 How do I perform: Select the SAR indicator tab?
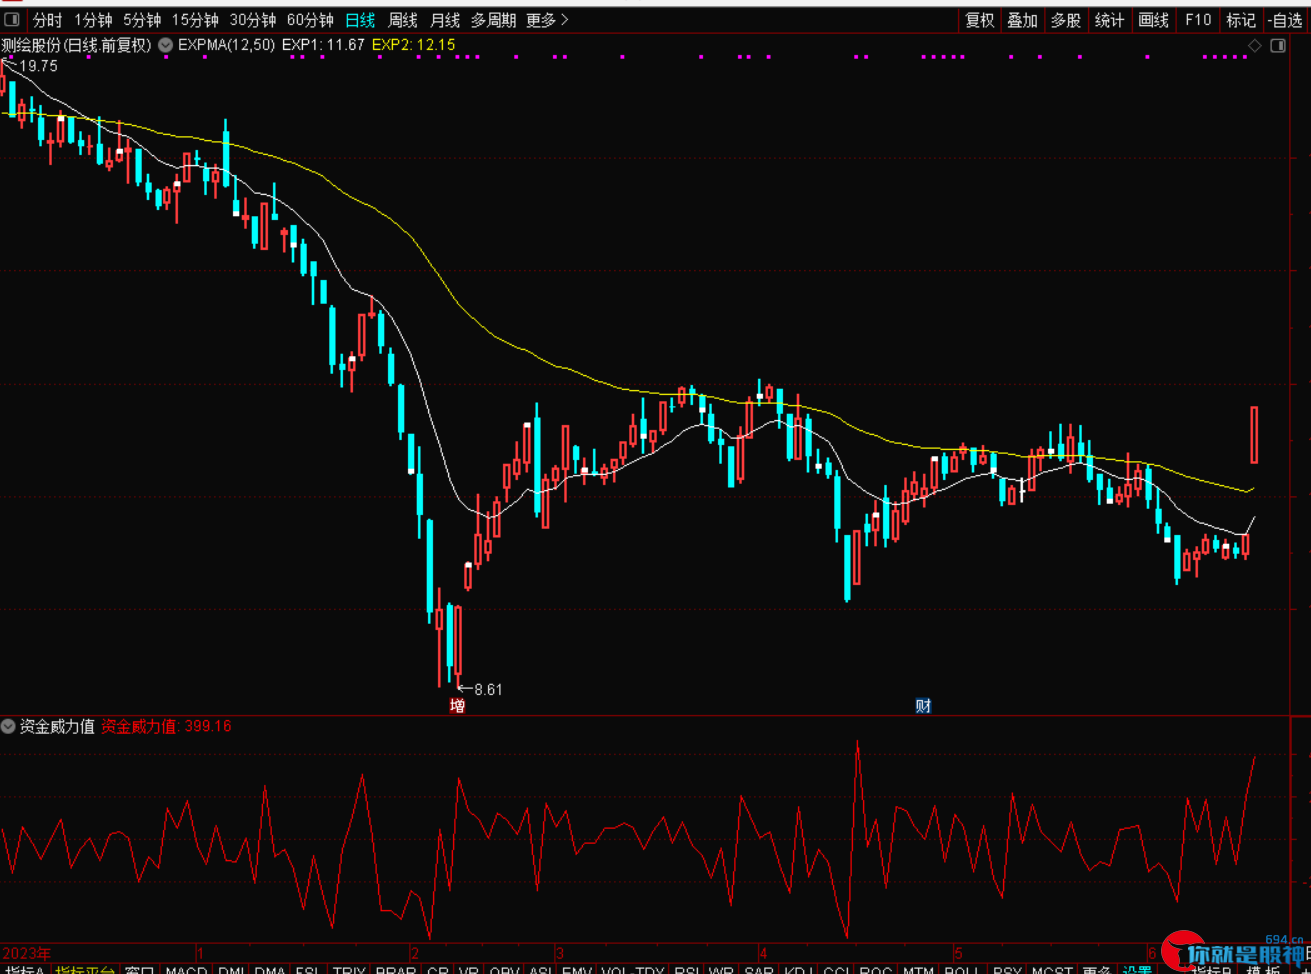[x=759, y=970]
